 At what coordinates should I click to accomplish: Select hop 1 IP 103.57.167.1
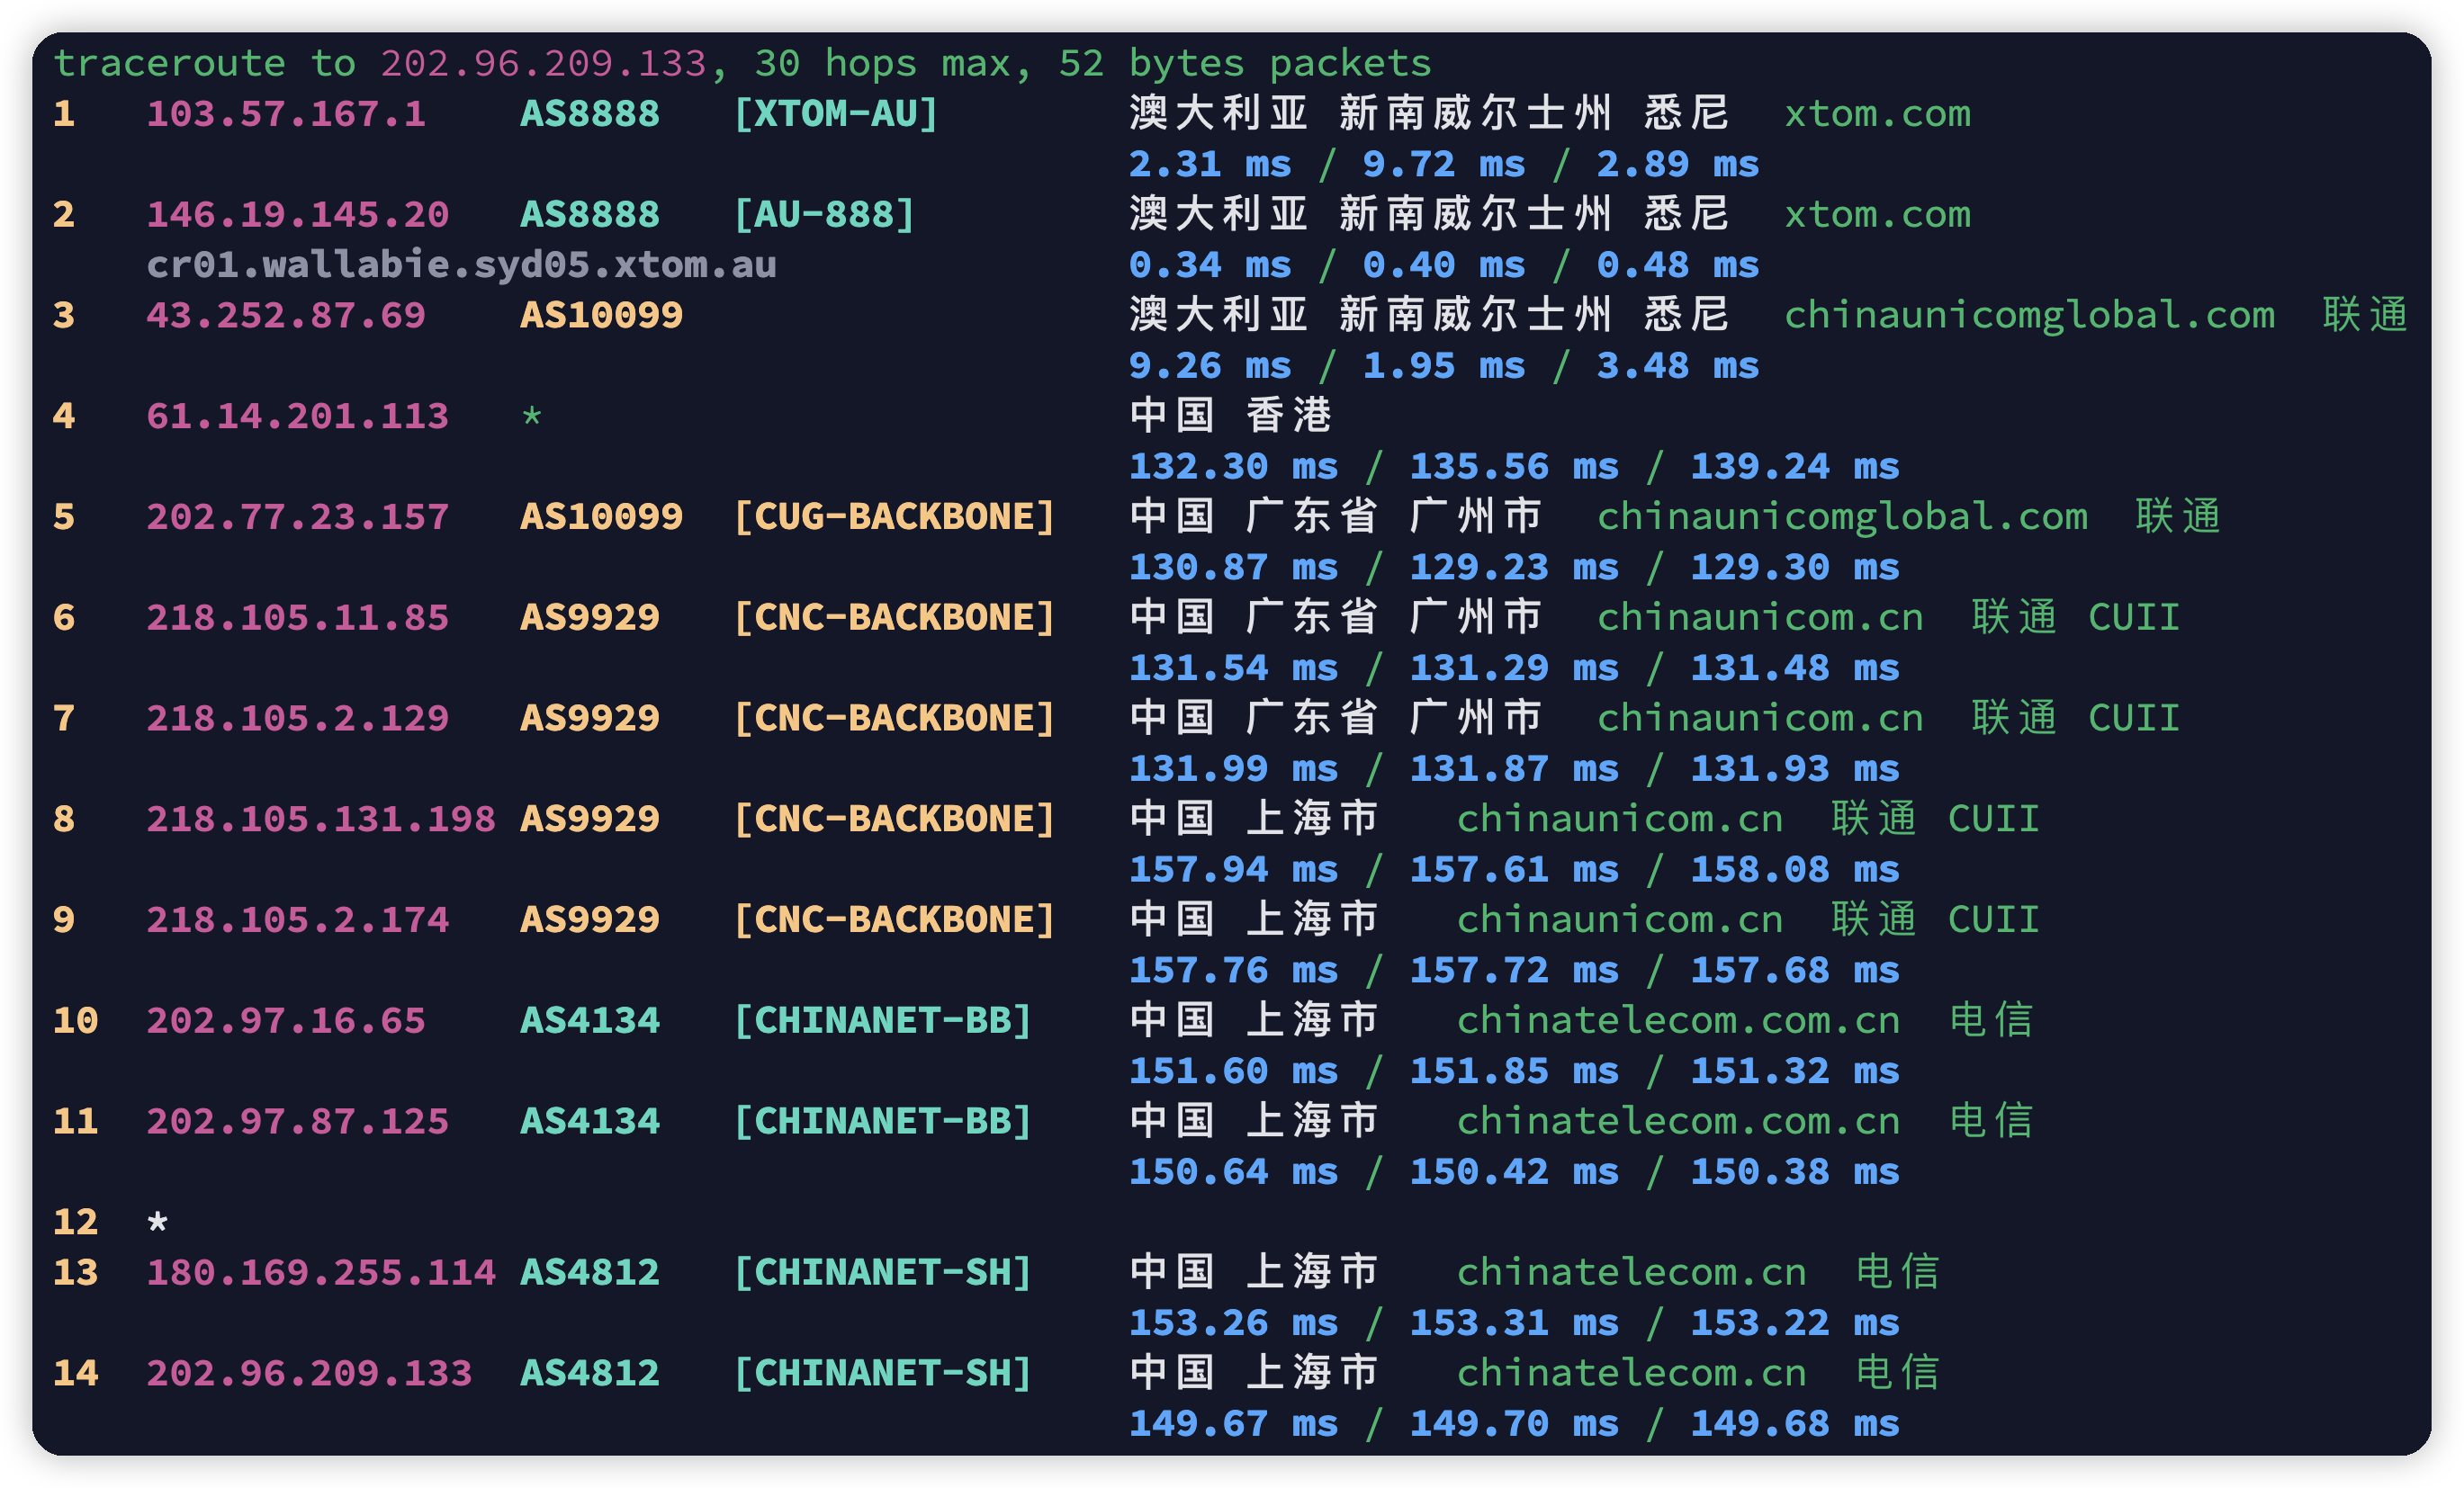click(x=286, y=114)
